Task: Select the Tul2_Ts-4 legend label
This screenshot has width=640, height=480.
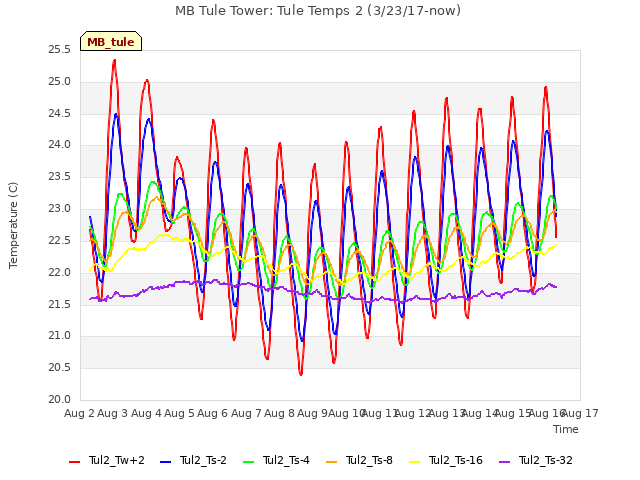Action: click(x=286, y=460)
